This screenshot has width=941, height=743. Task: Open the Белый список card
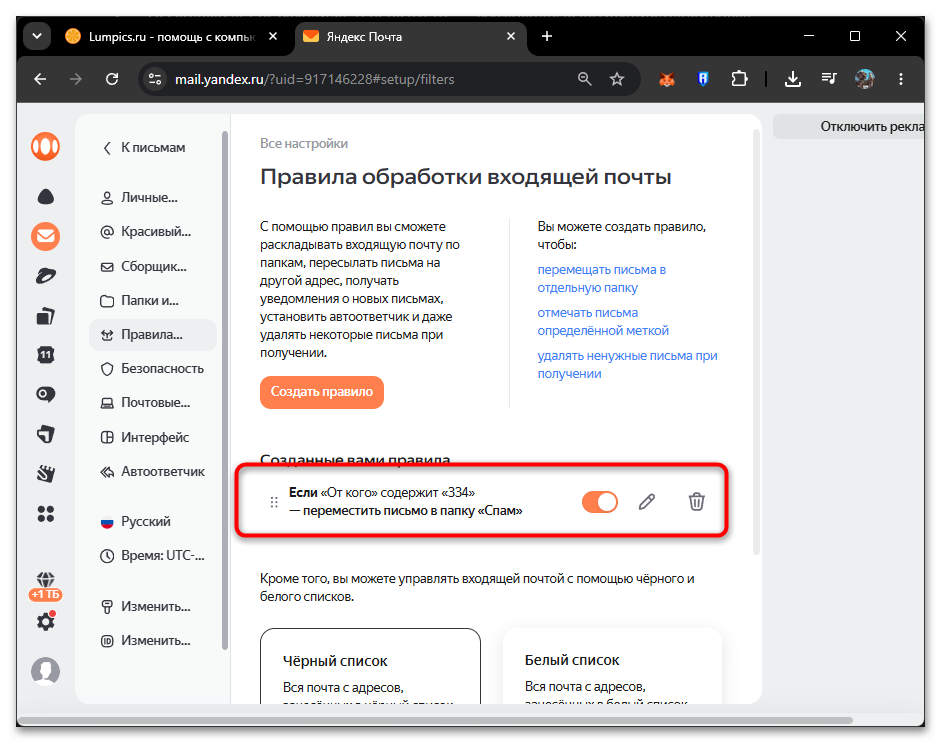[x=612, y=666]
